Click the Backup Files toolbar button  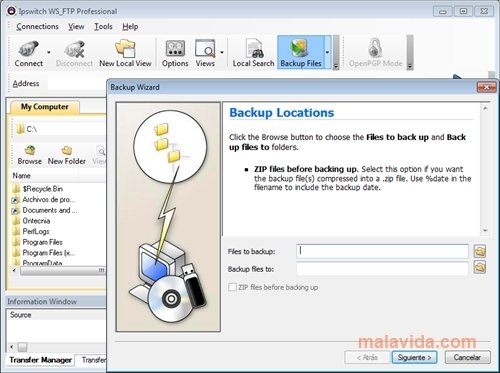pyautogui.click(x=301, y=53)
